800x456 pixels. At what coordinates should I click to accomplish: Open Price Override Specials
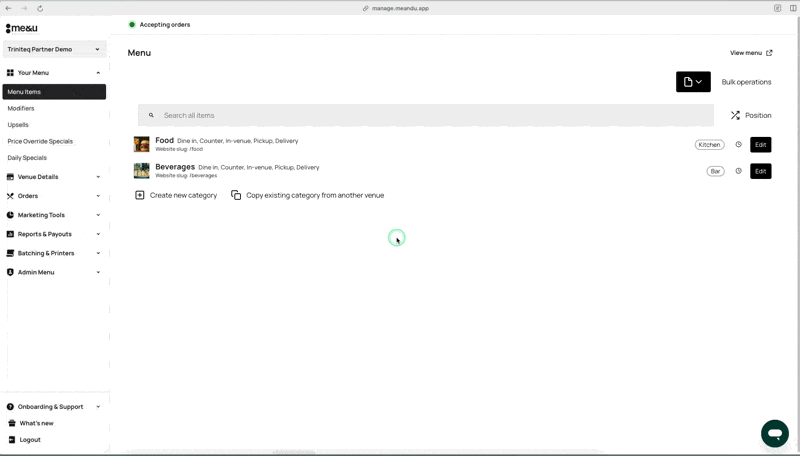point(40,141)
